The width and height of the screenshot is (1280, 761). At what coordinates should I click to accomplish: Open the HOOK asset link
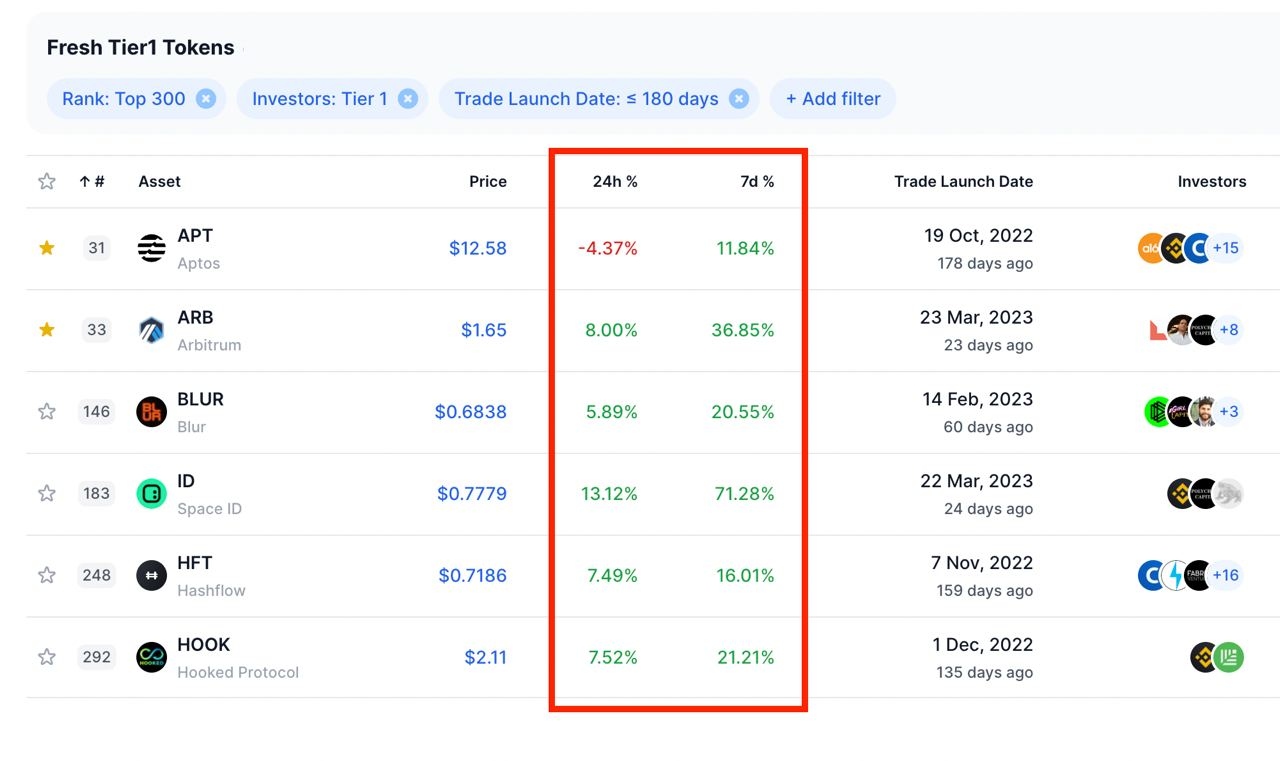tap(203, 645)
